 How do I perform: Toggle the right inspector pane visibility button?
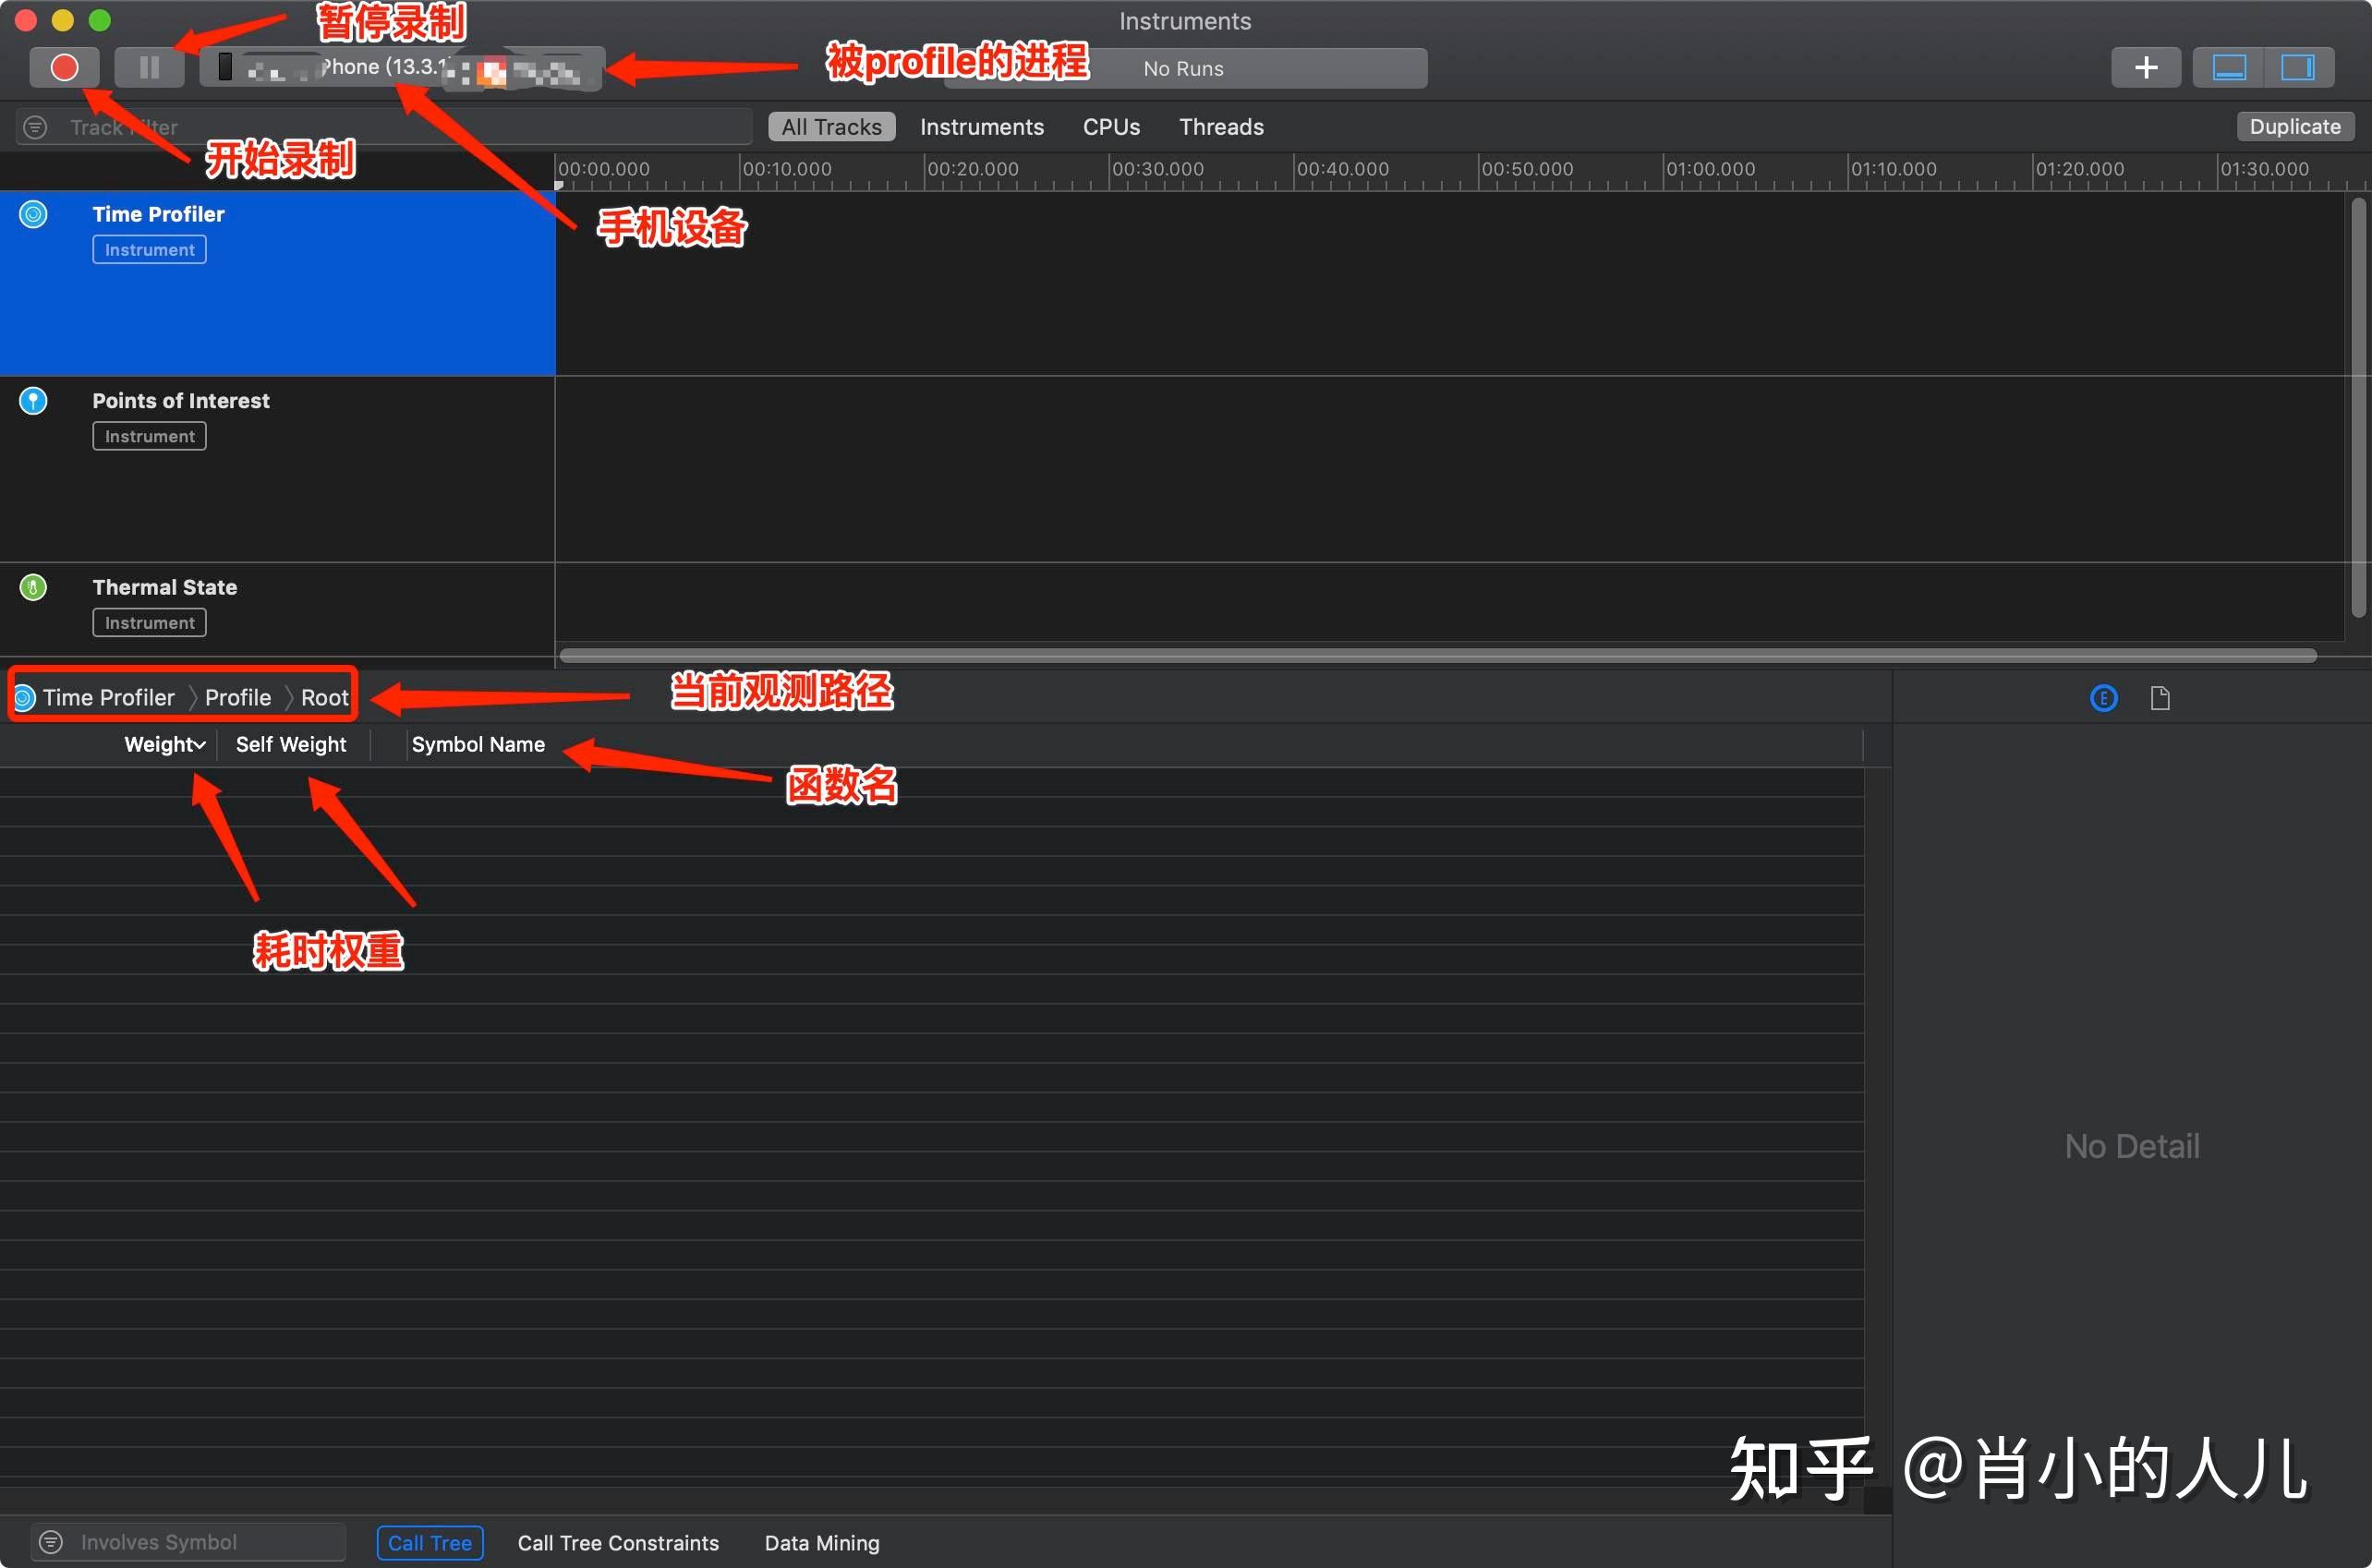(2298, 67)
